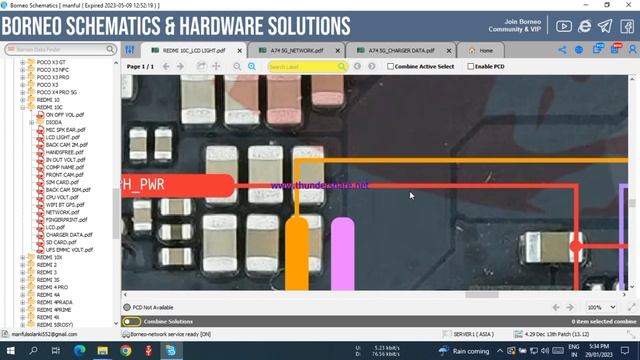Open the blue globe icon
Image resolution: width=640 pixels, height=360 pixels.
point(579,50)
